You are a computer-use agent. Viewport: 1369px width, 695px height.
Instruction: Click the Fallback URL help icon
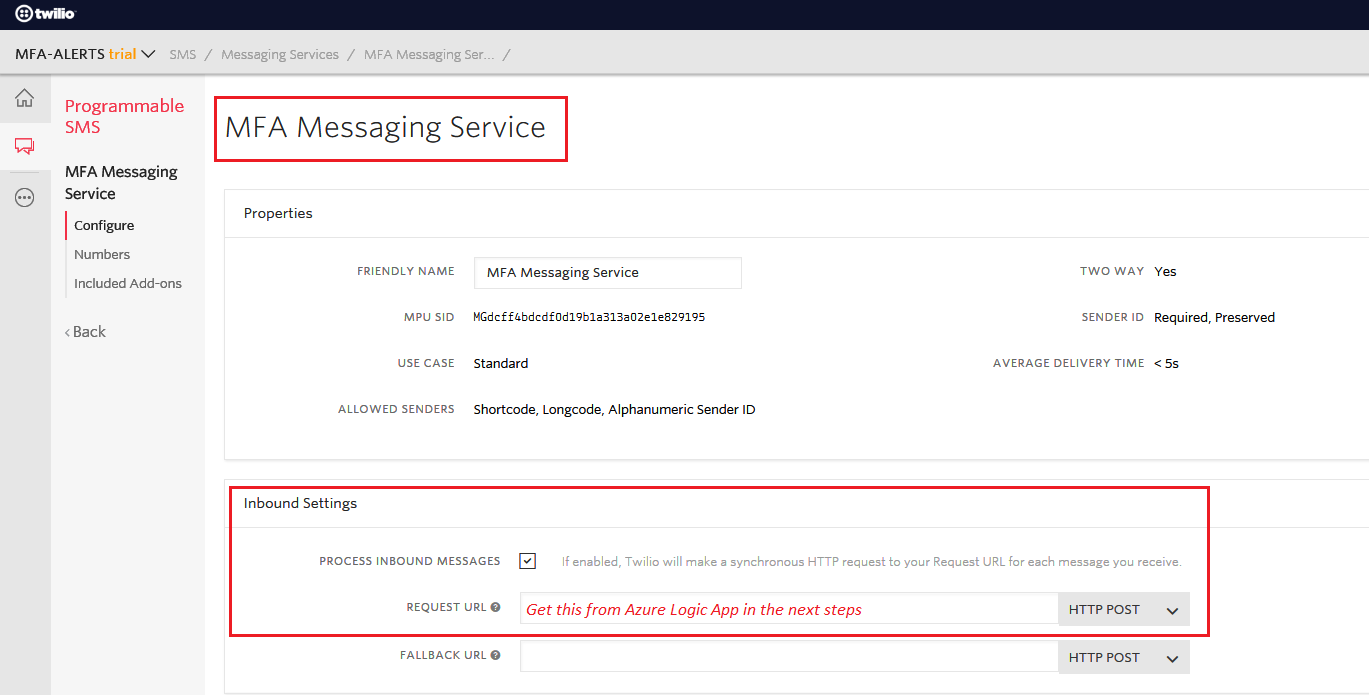coord(495,656)
